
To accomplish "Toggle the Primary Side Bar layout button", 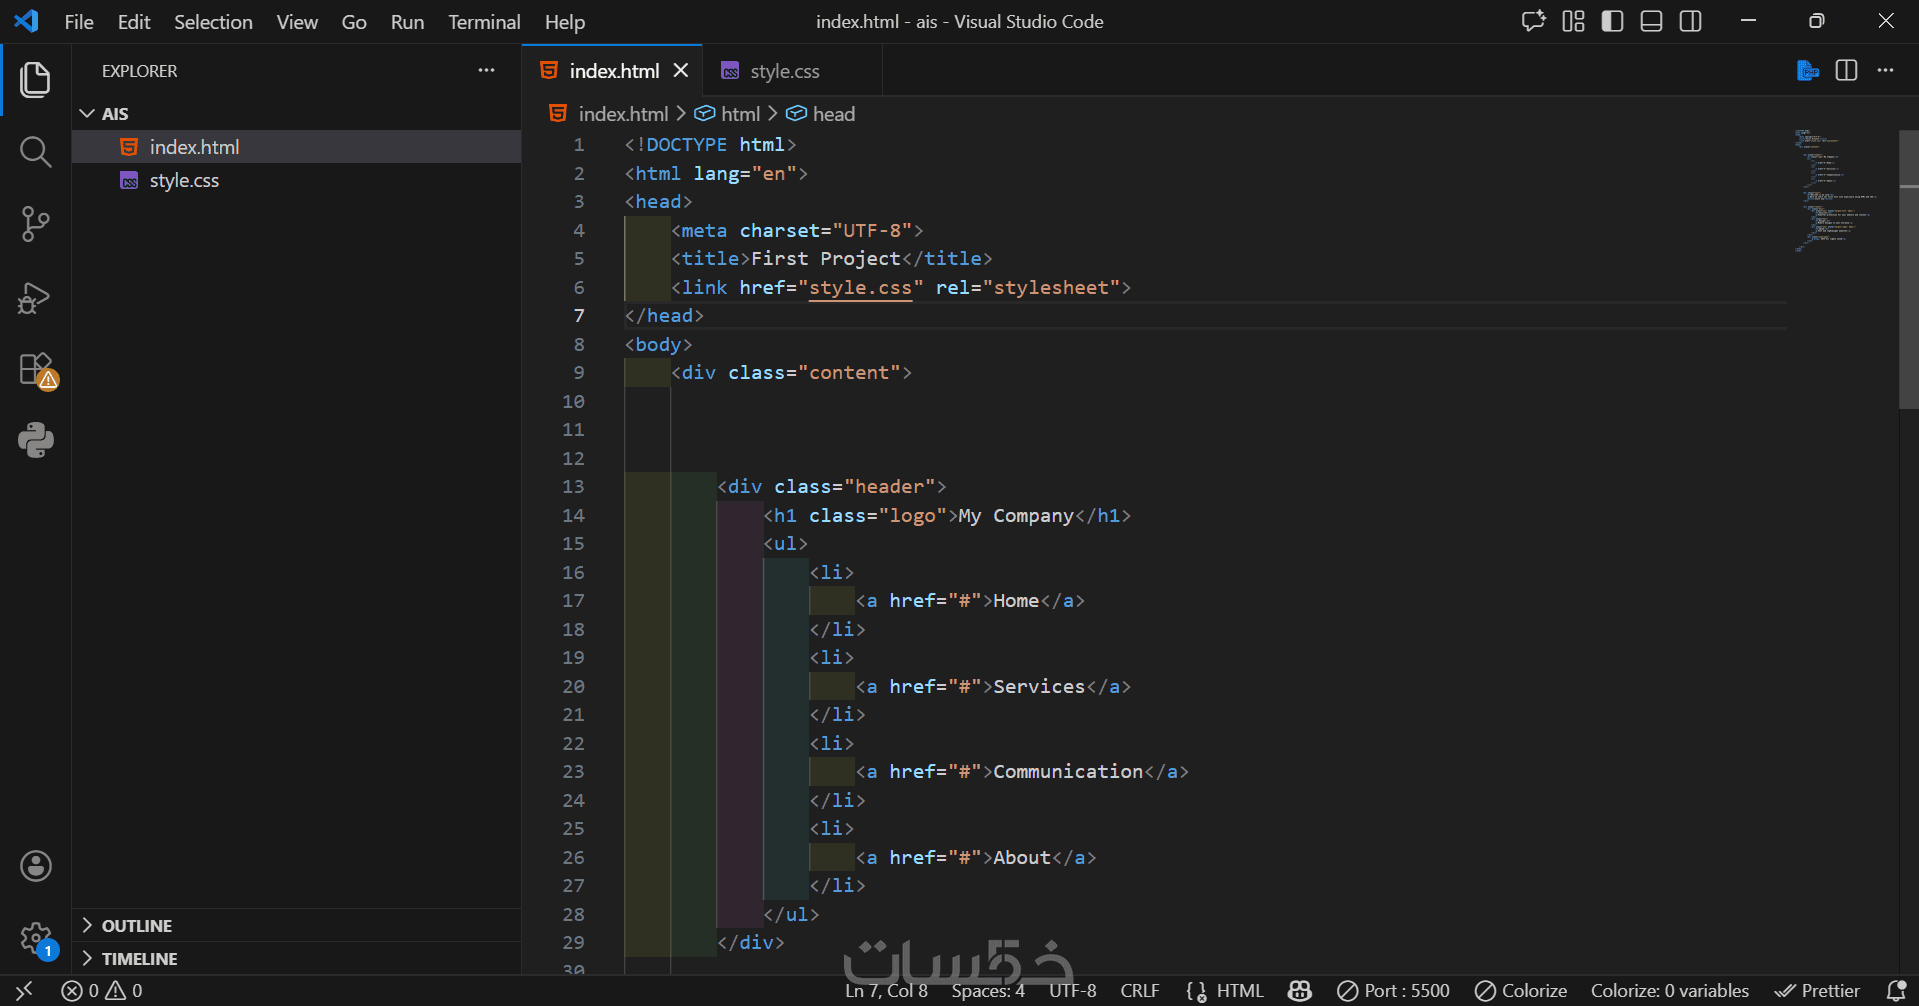I will pyautogui.click(x=1612, y=21).
